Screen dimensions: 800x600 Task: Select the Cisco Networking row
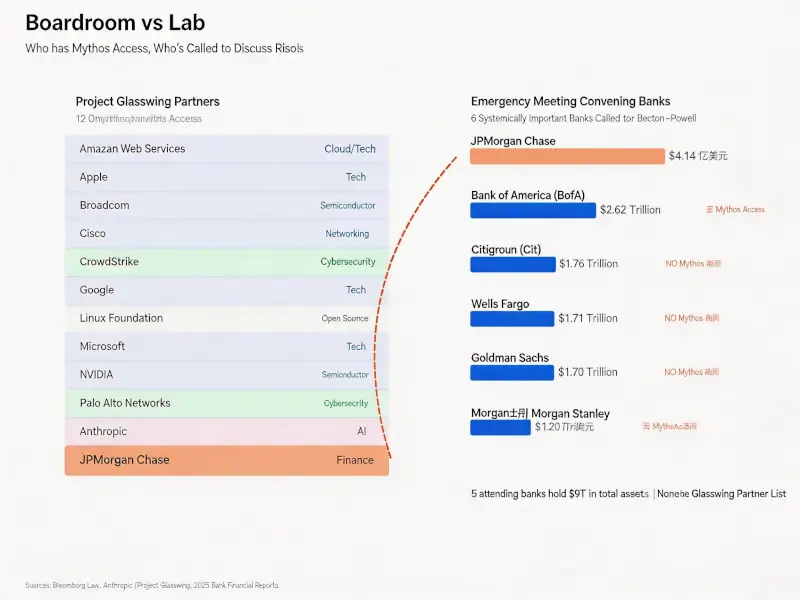[227, 233]
